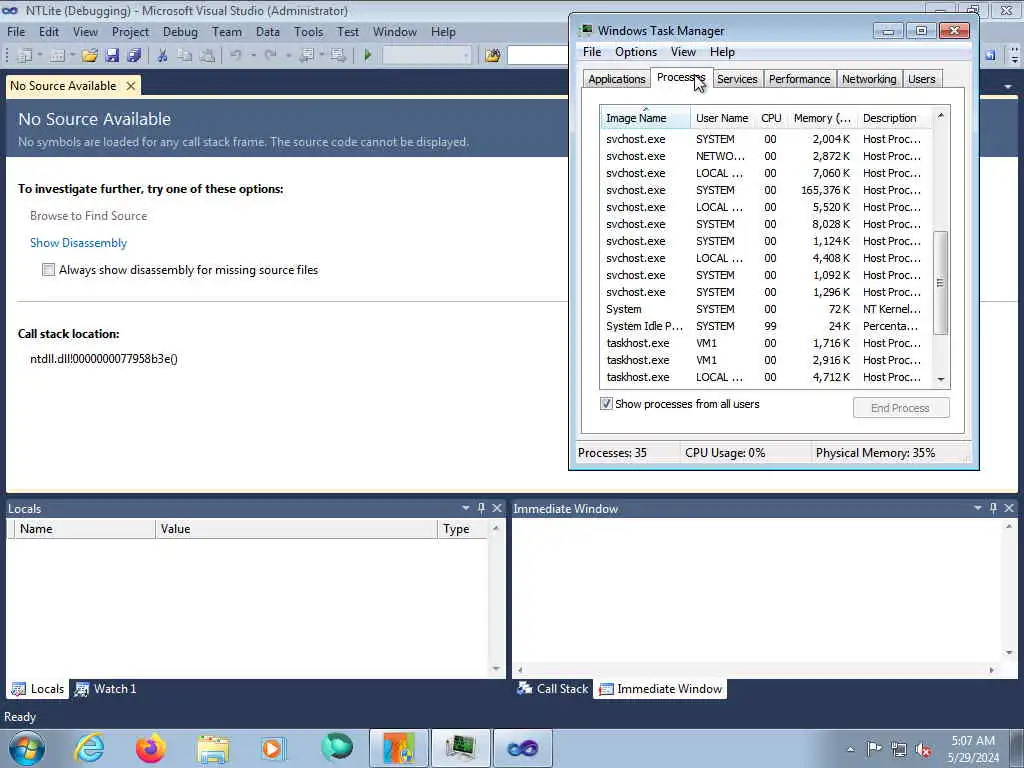Show hidden tray icons arrow
Viewport: 1024px width, 768px height.
850,749
